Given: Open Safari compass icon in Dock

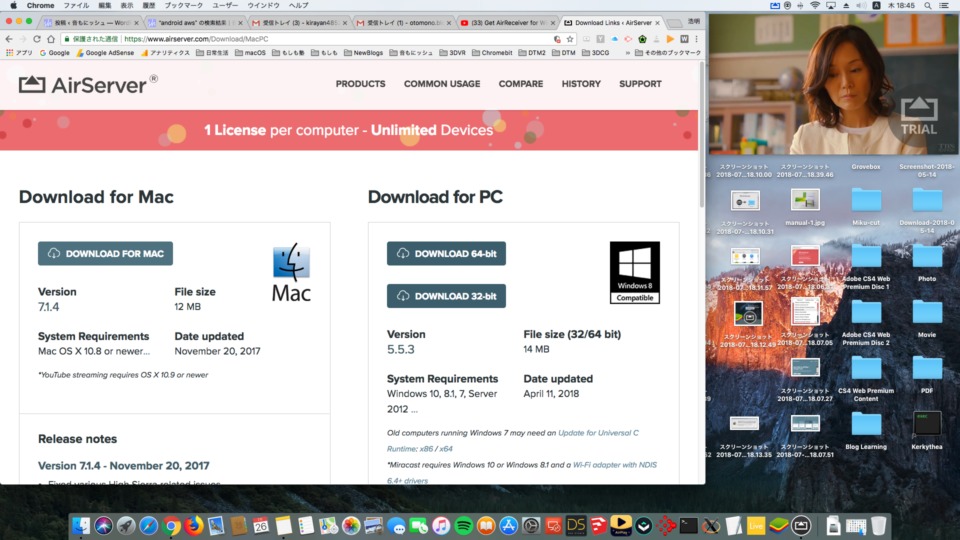Looking at the screenshot, I should click(149, 525).
